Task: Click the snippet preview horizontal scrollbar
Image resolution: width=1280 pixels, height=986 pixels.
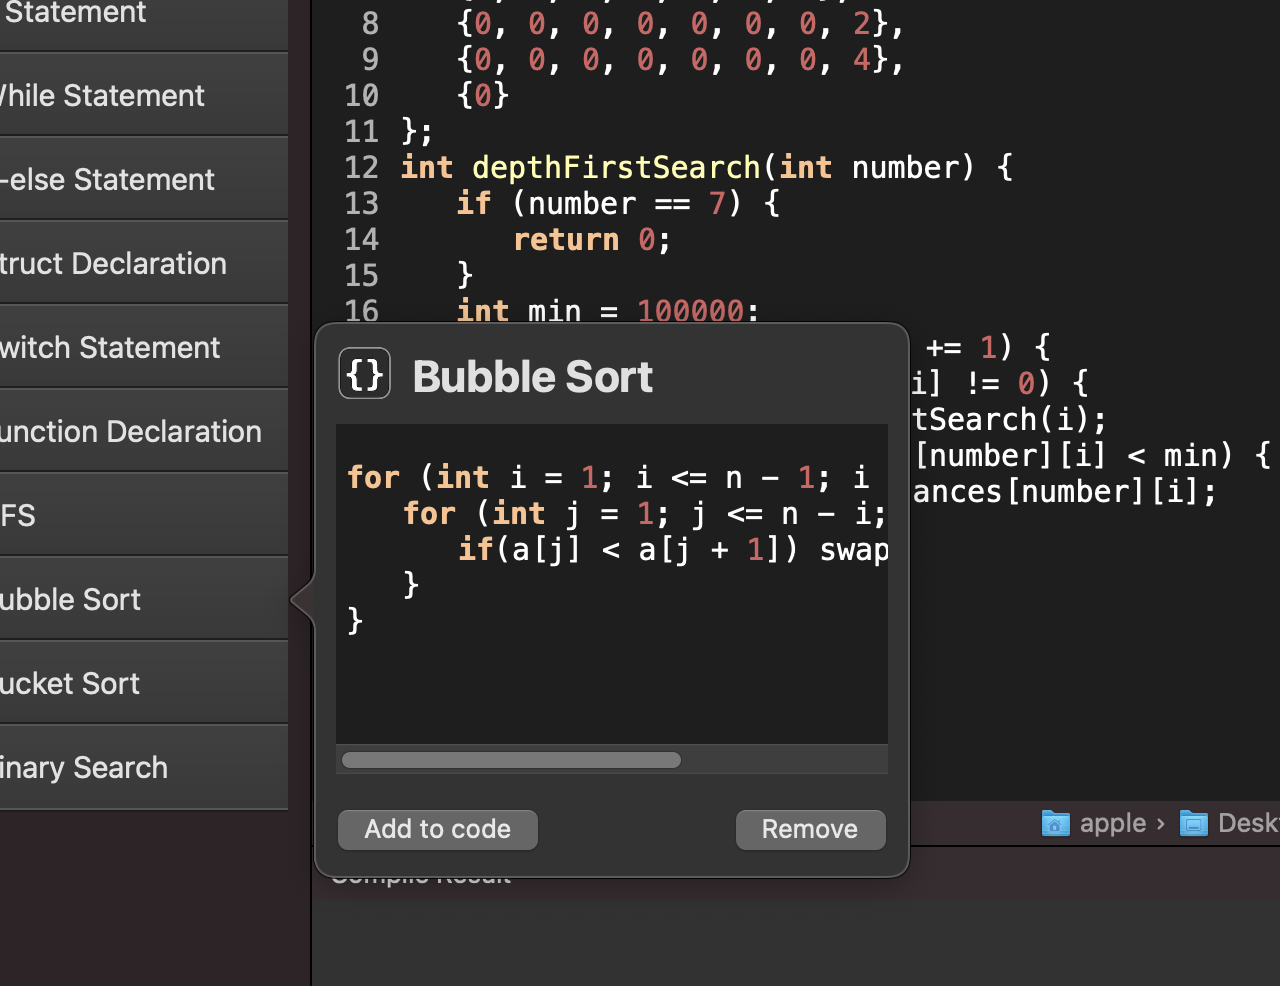Action: click(511, 760)
